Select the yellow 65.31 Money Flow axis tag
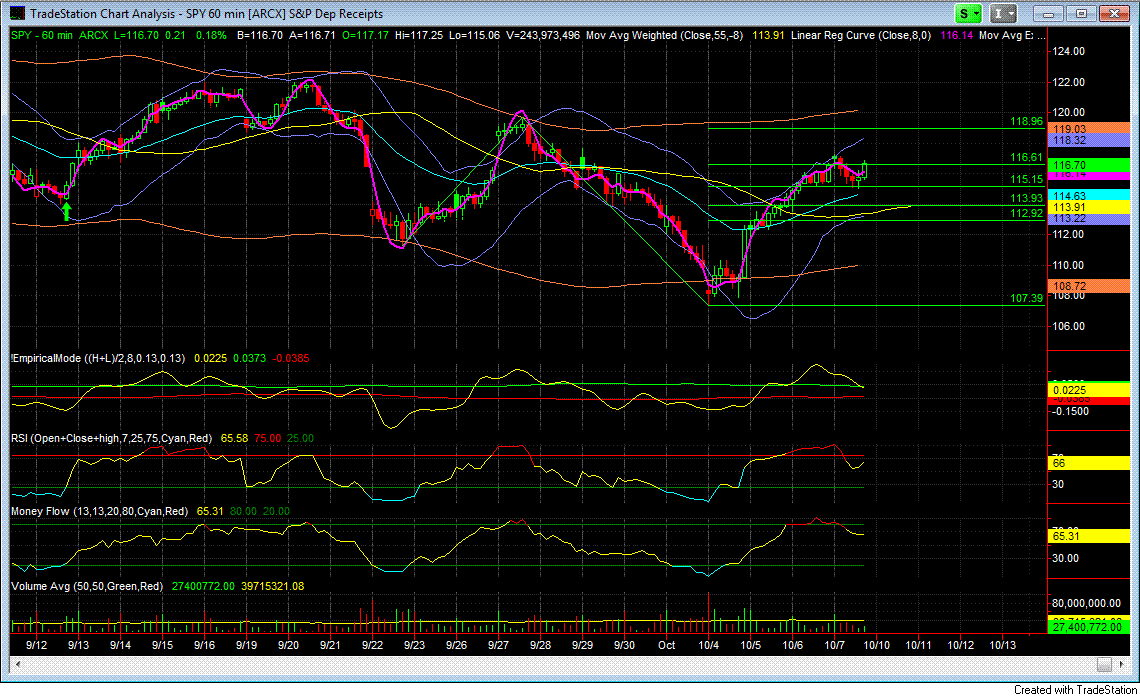 1088,536
